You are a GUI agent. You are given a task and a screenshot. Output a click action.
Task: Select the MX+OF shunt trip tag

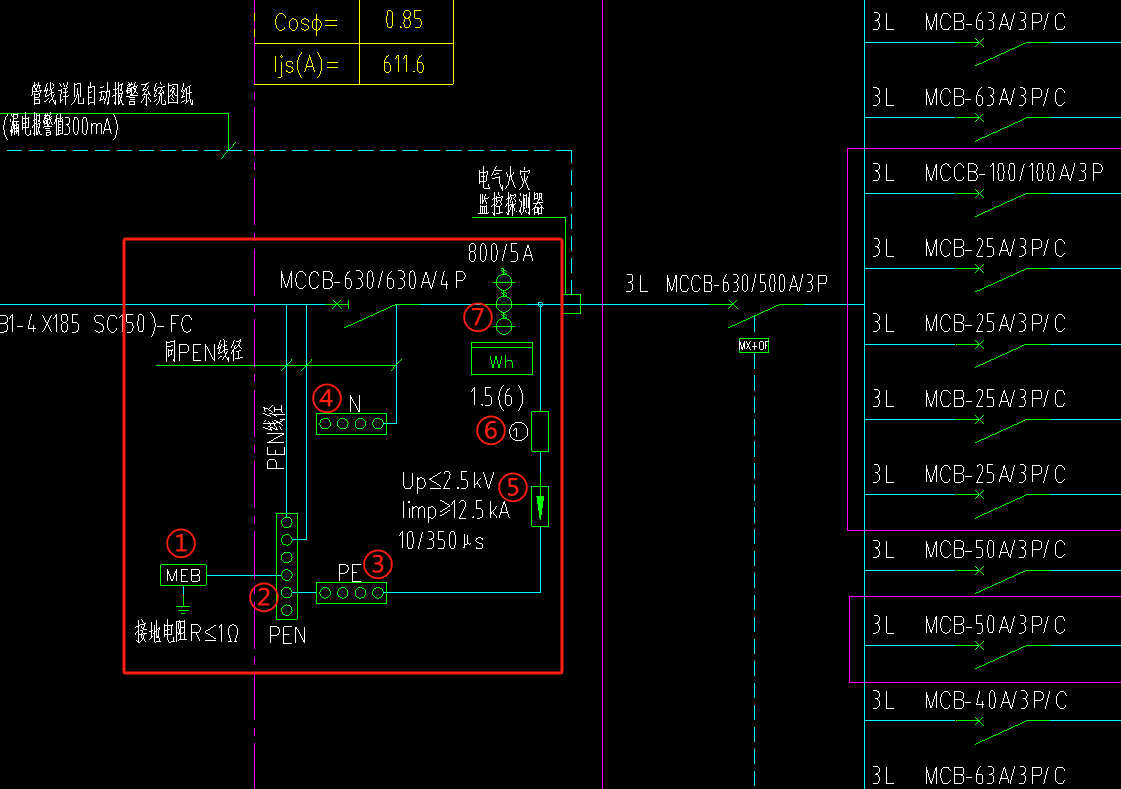pos(754,346)
